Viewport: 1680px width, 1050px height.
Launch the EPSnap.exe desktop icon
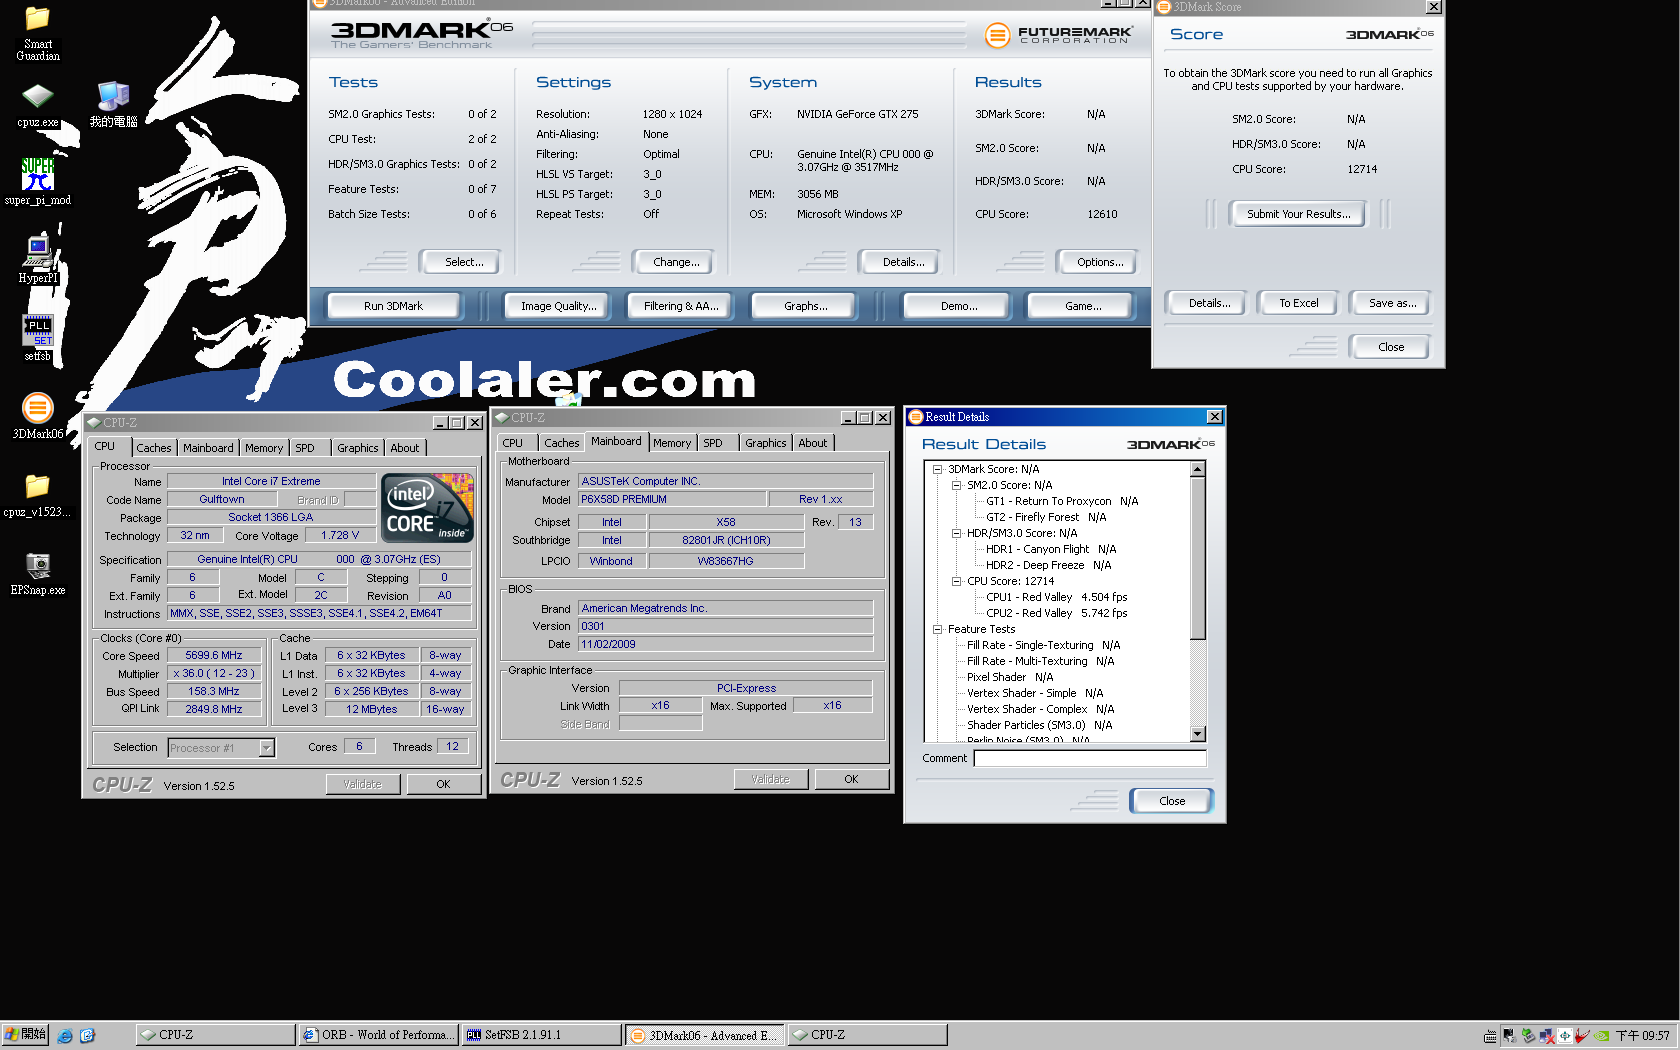[x=37, y=566]
